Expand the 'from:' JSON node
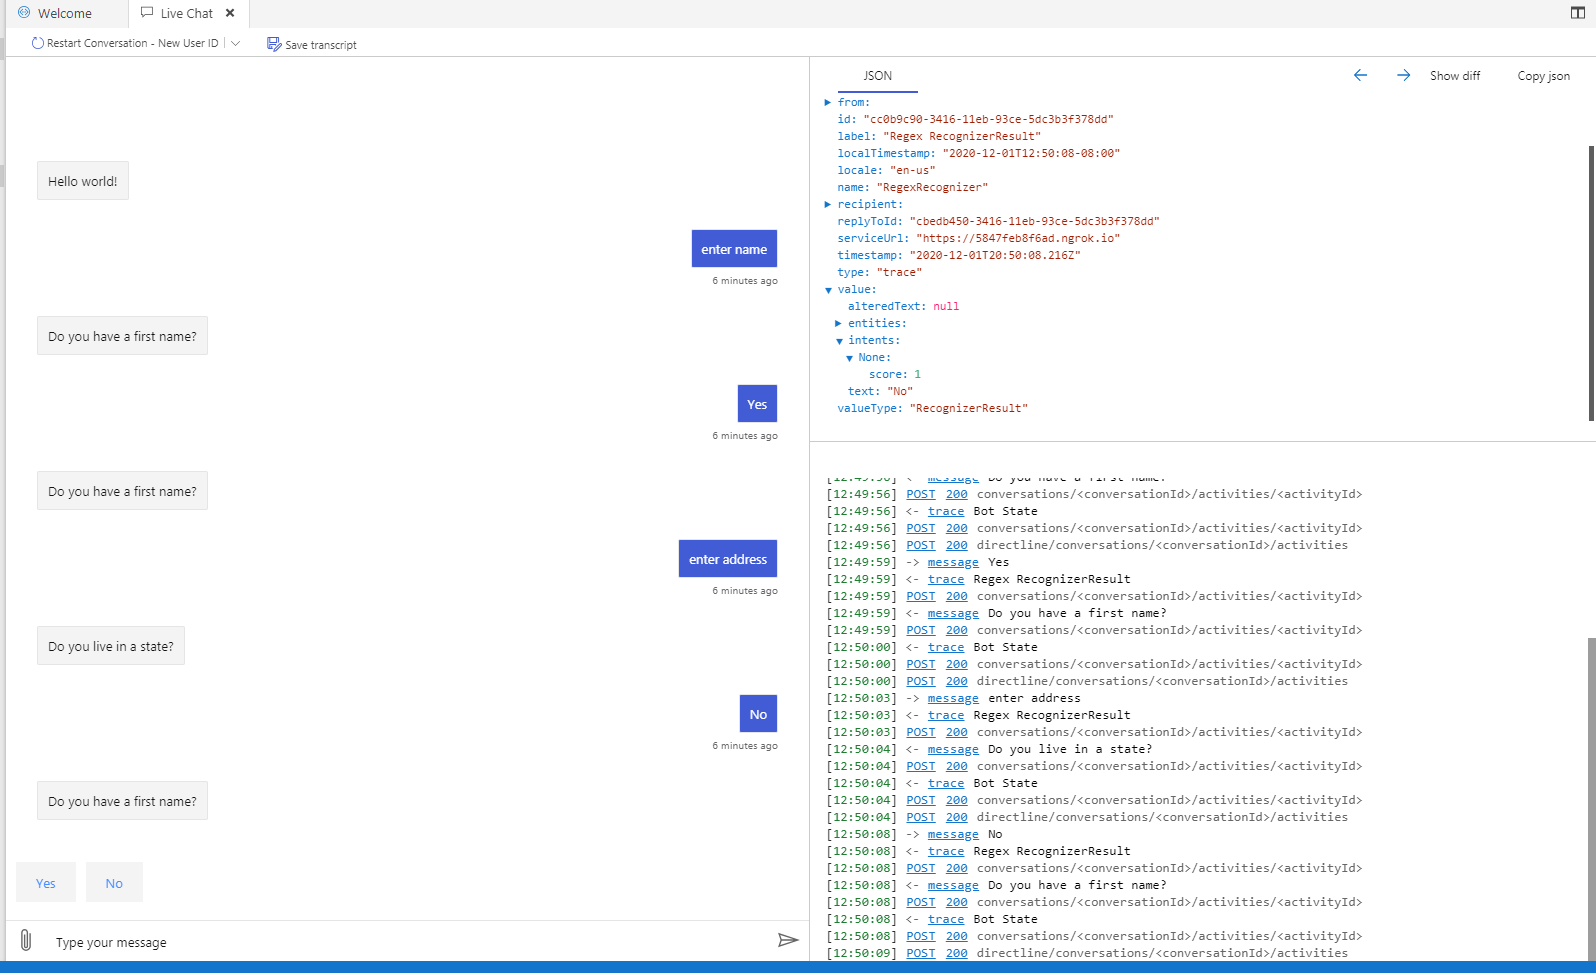The height and width of the screenshot is (973, 1596). 828,102
